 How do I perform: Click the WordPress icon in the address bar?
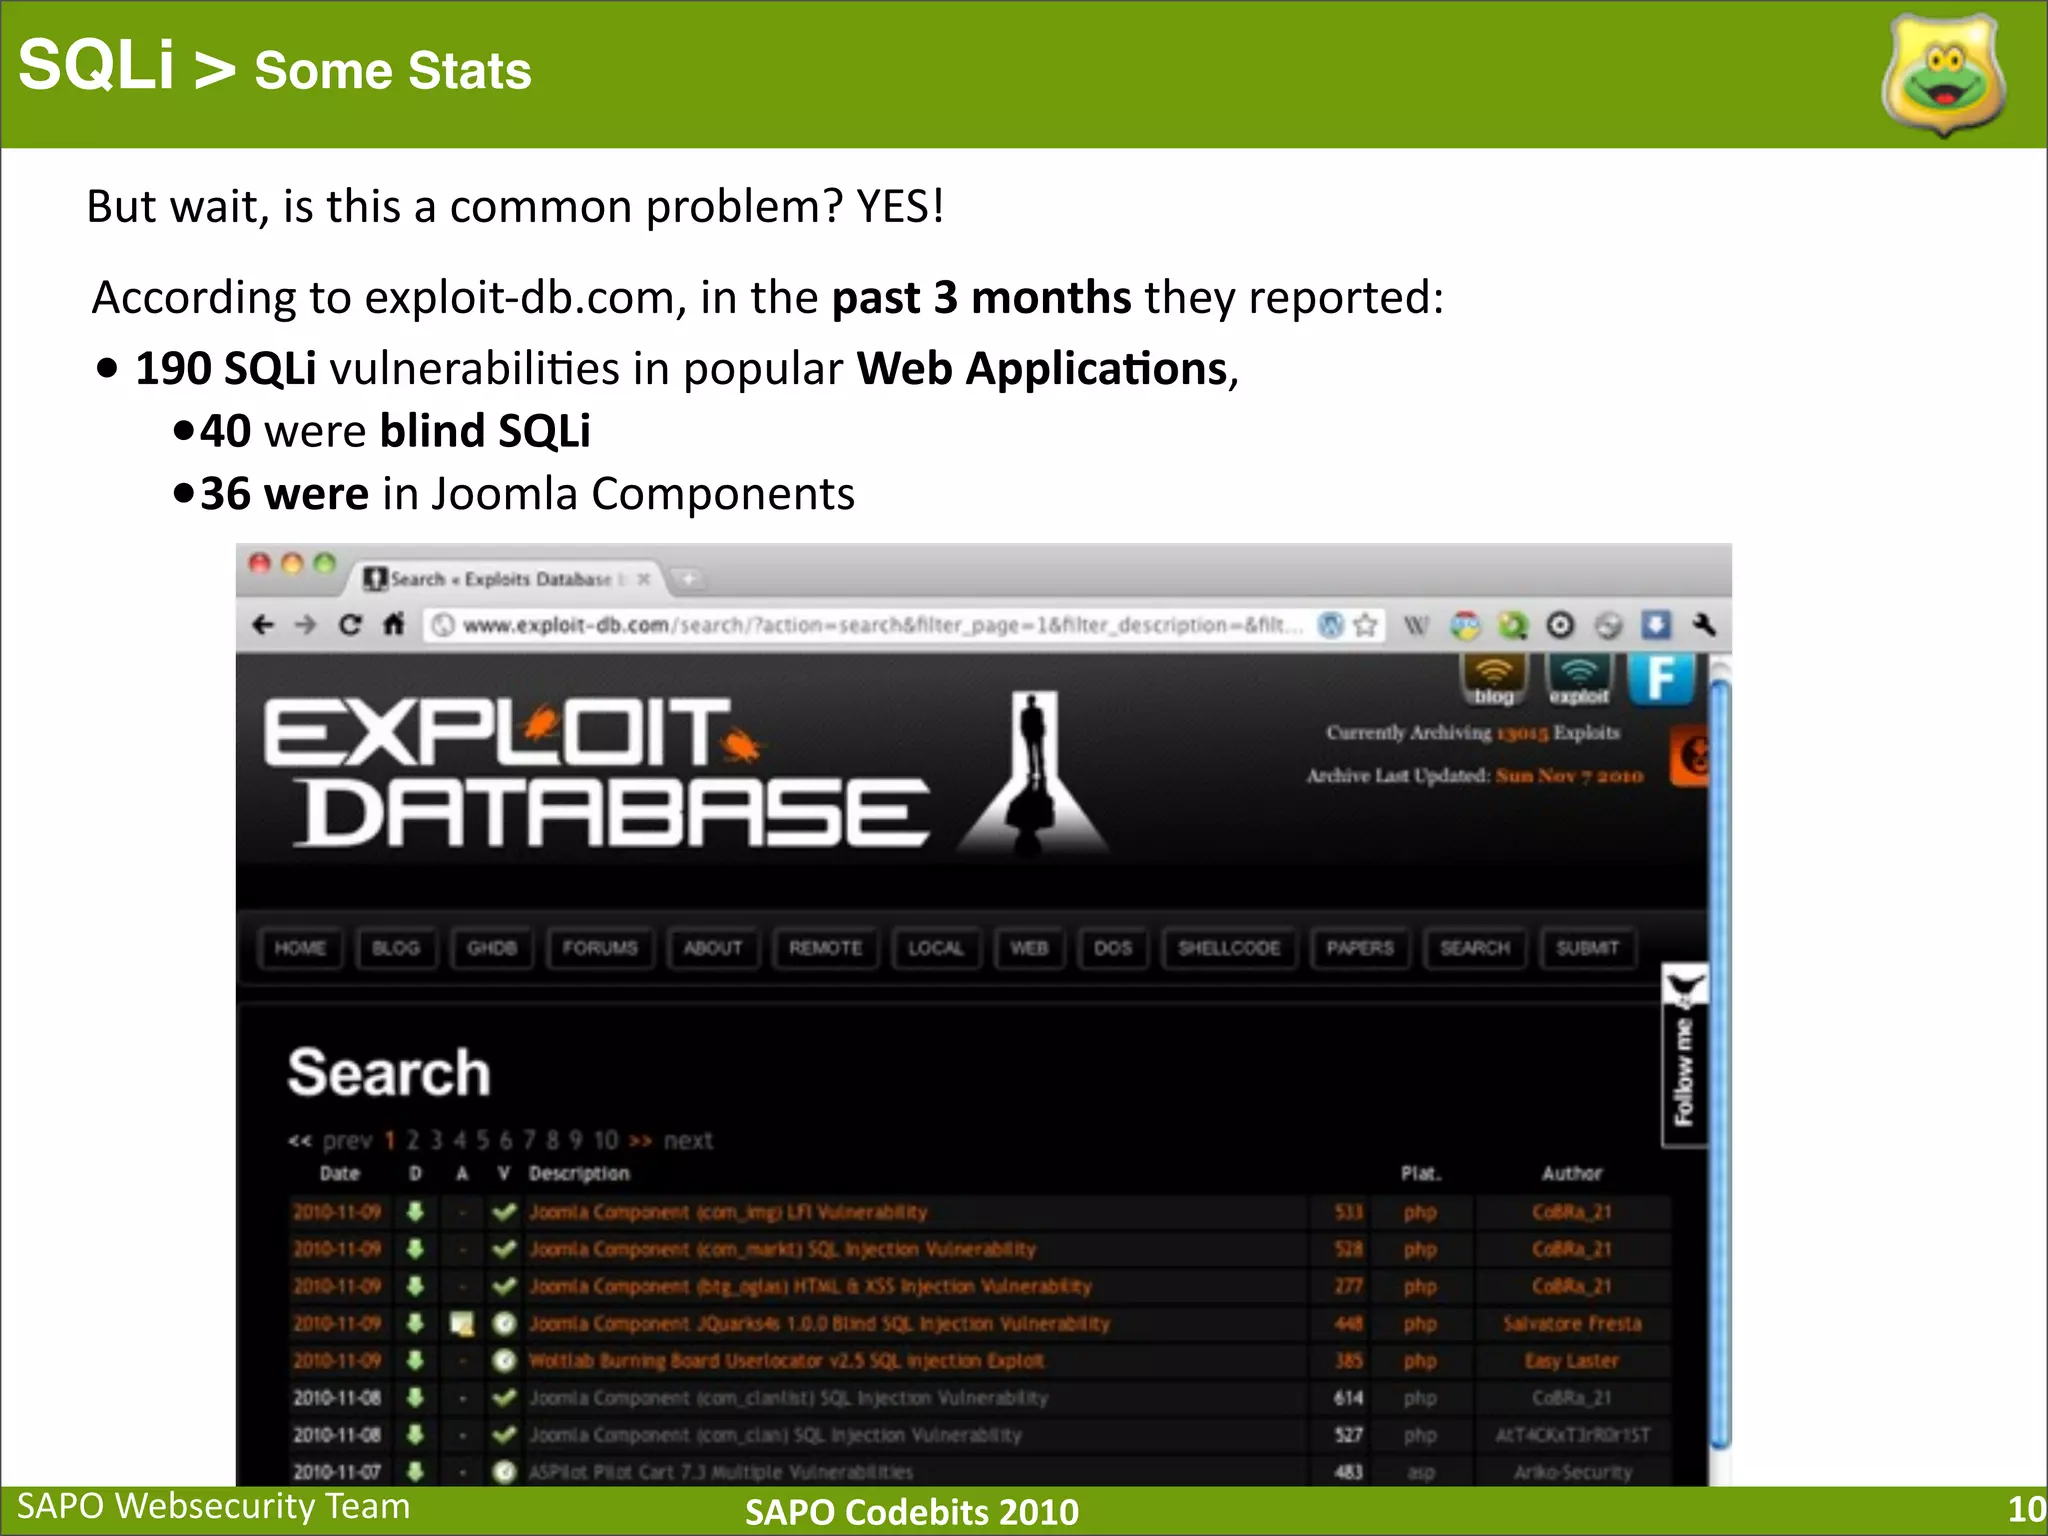[1330, 626]
